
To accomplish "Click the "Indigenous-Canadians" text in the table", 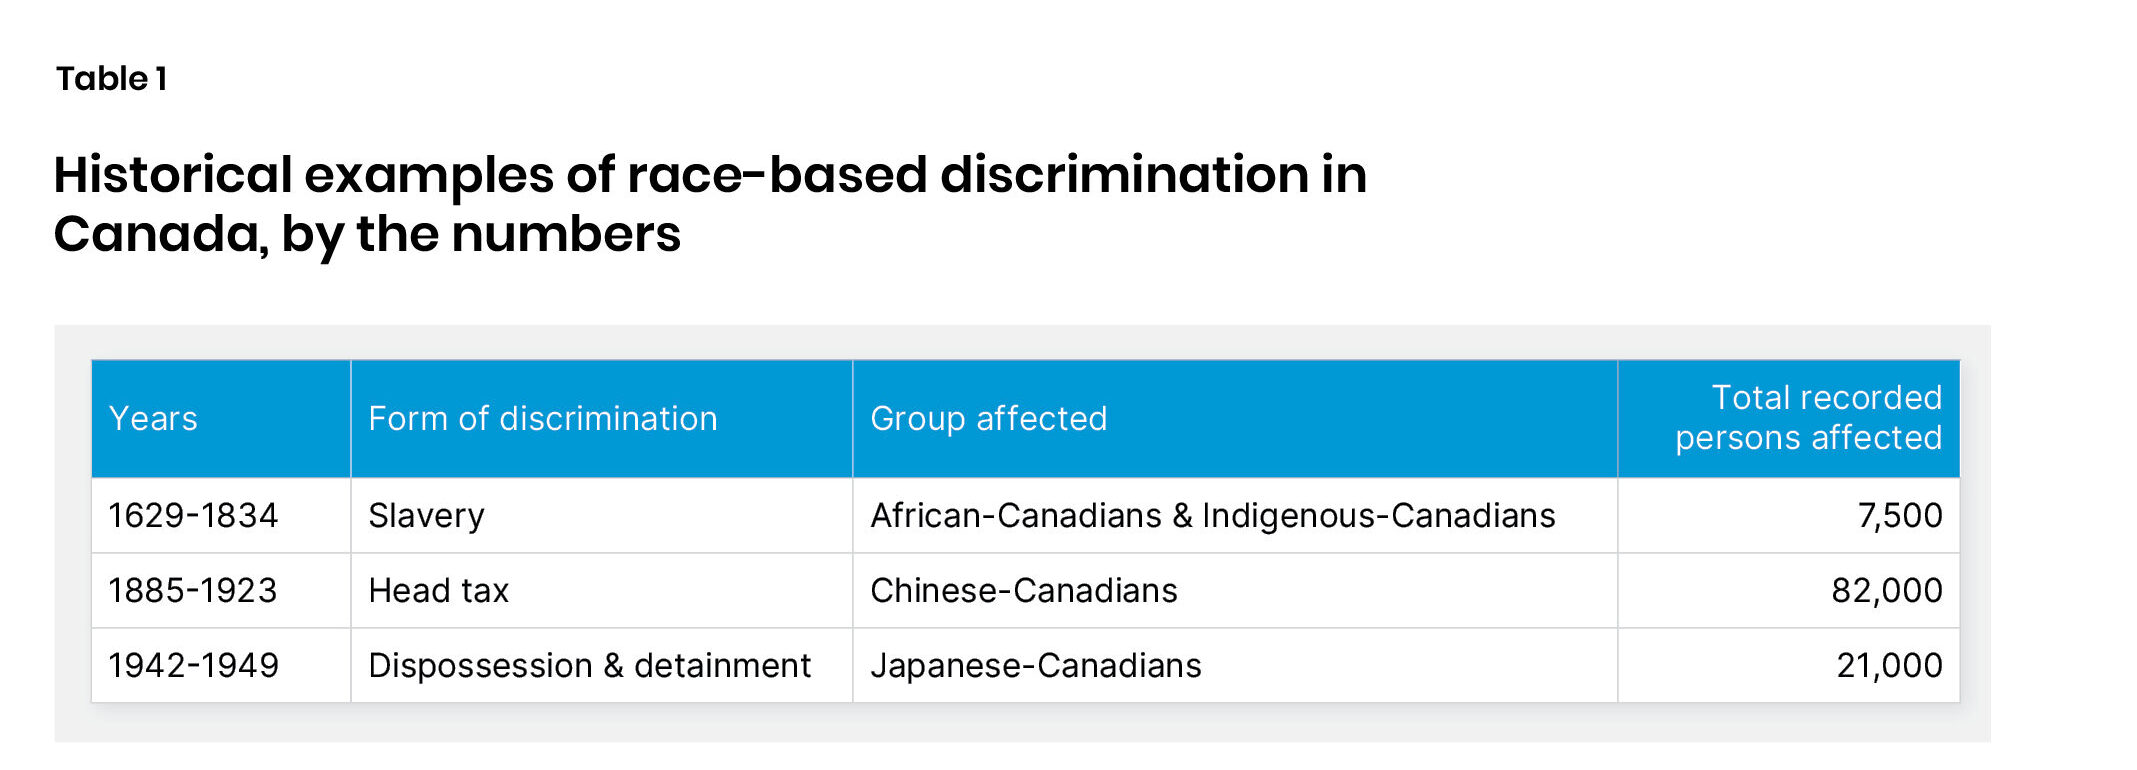I will [x=1379, y=516].
